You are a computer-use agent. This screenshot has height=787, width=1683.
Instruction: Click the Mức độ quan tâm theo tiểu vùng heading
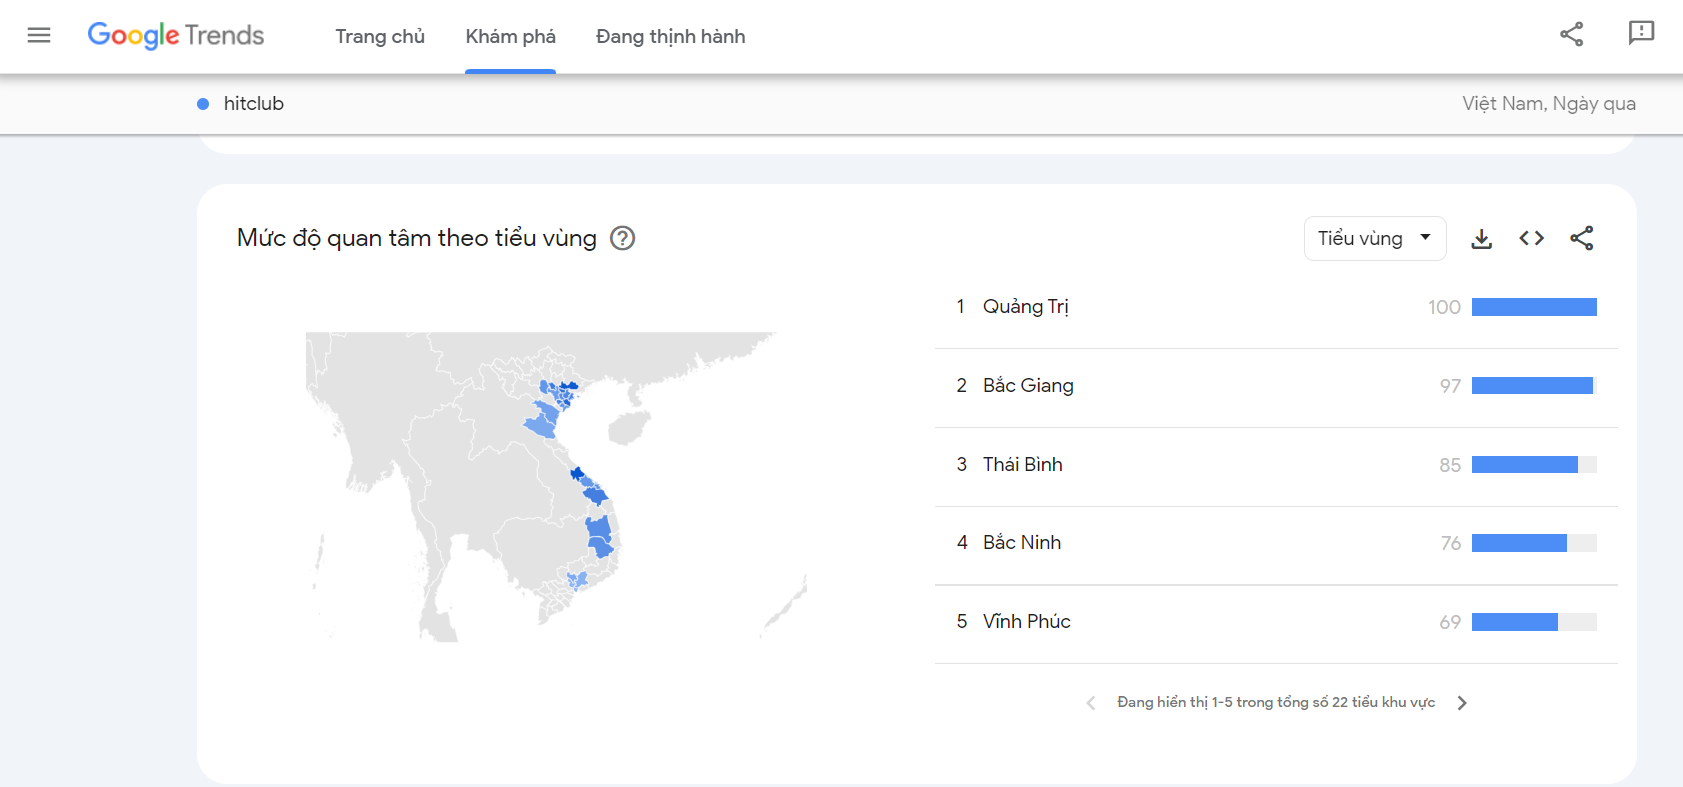pos(417,238)
